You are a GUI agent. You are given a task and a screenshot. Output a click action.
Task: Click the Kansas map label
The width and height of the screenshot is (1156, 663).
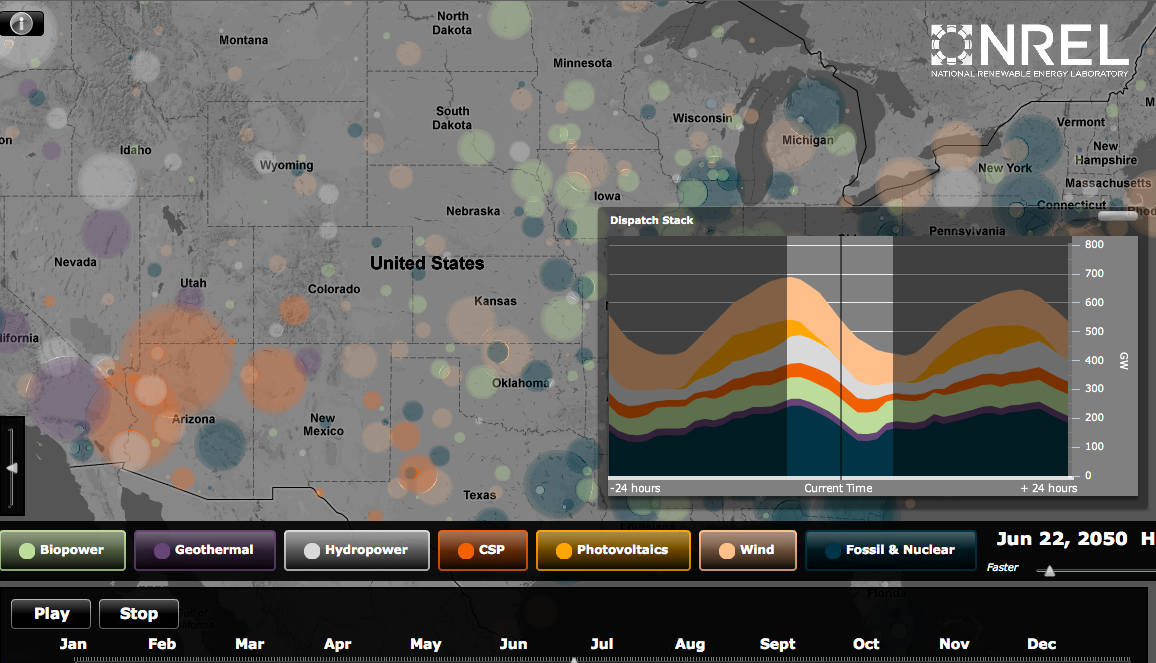pyautogui.click(x=495, y=301)
